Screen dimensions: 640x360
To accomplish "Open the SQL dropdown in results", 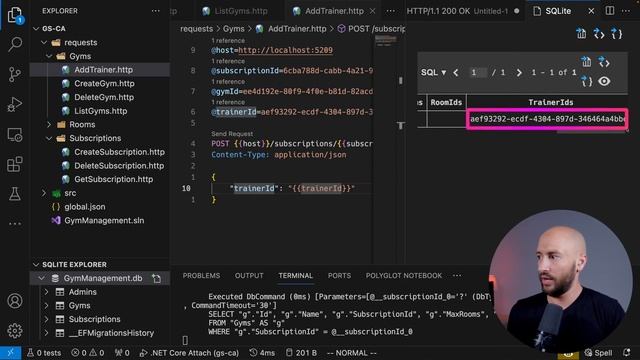I will pyautogui.click(x=433, y=73).
